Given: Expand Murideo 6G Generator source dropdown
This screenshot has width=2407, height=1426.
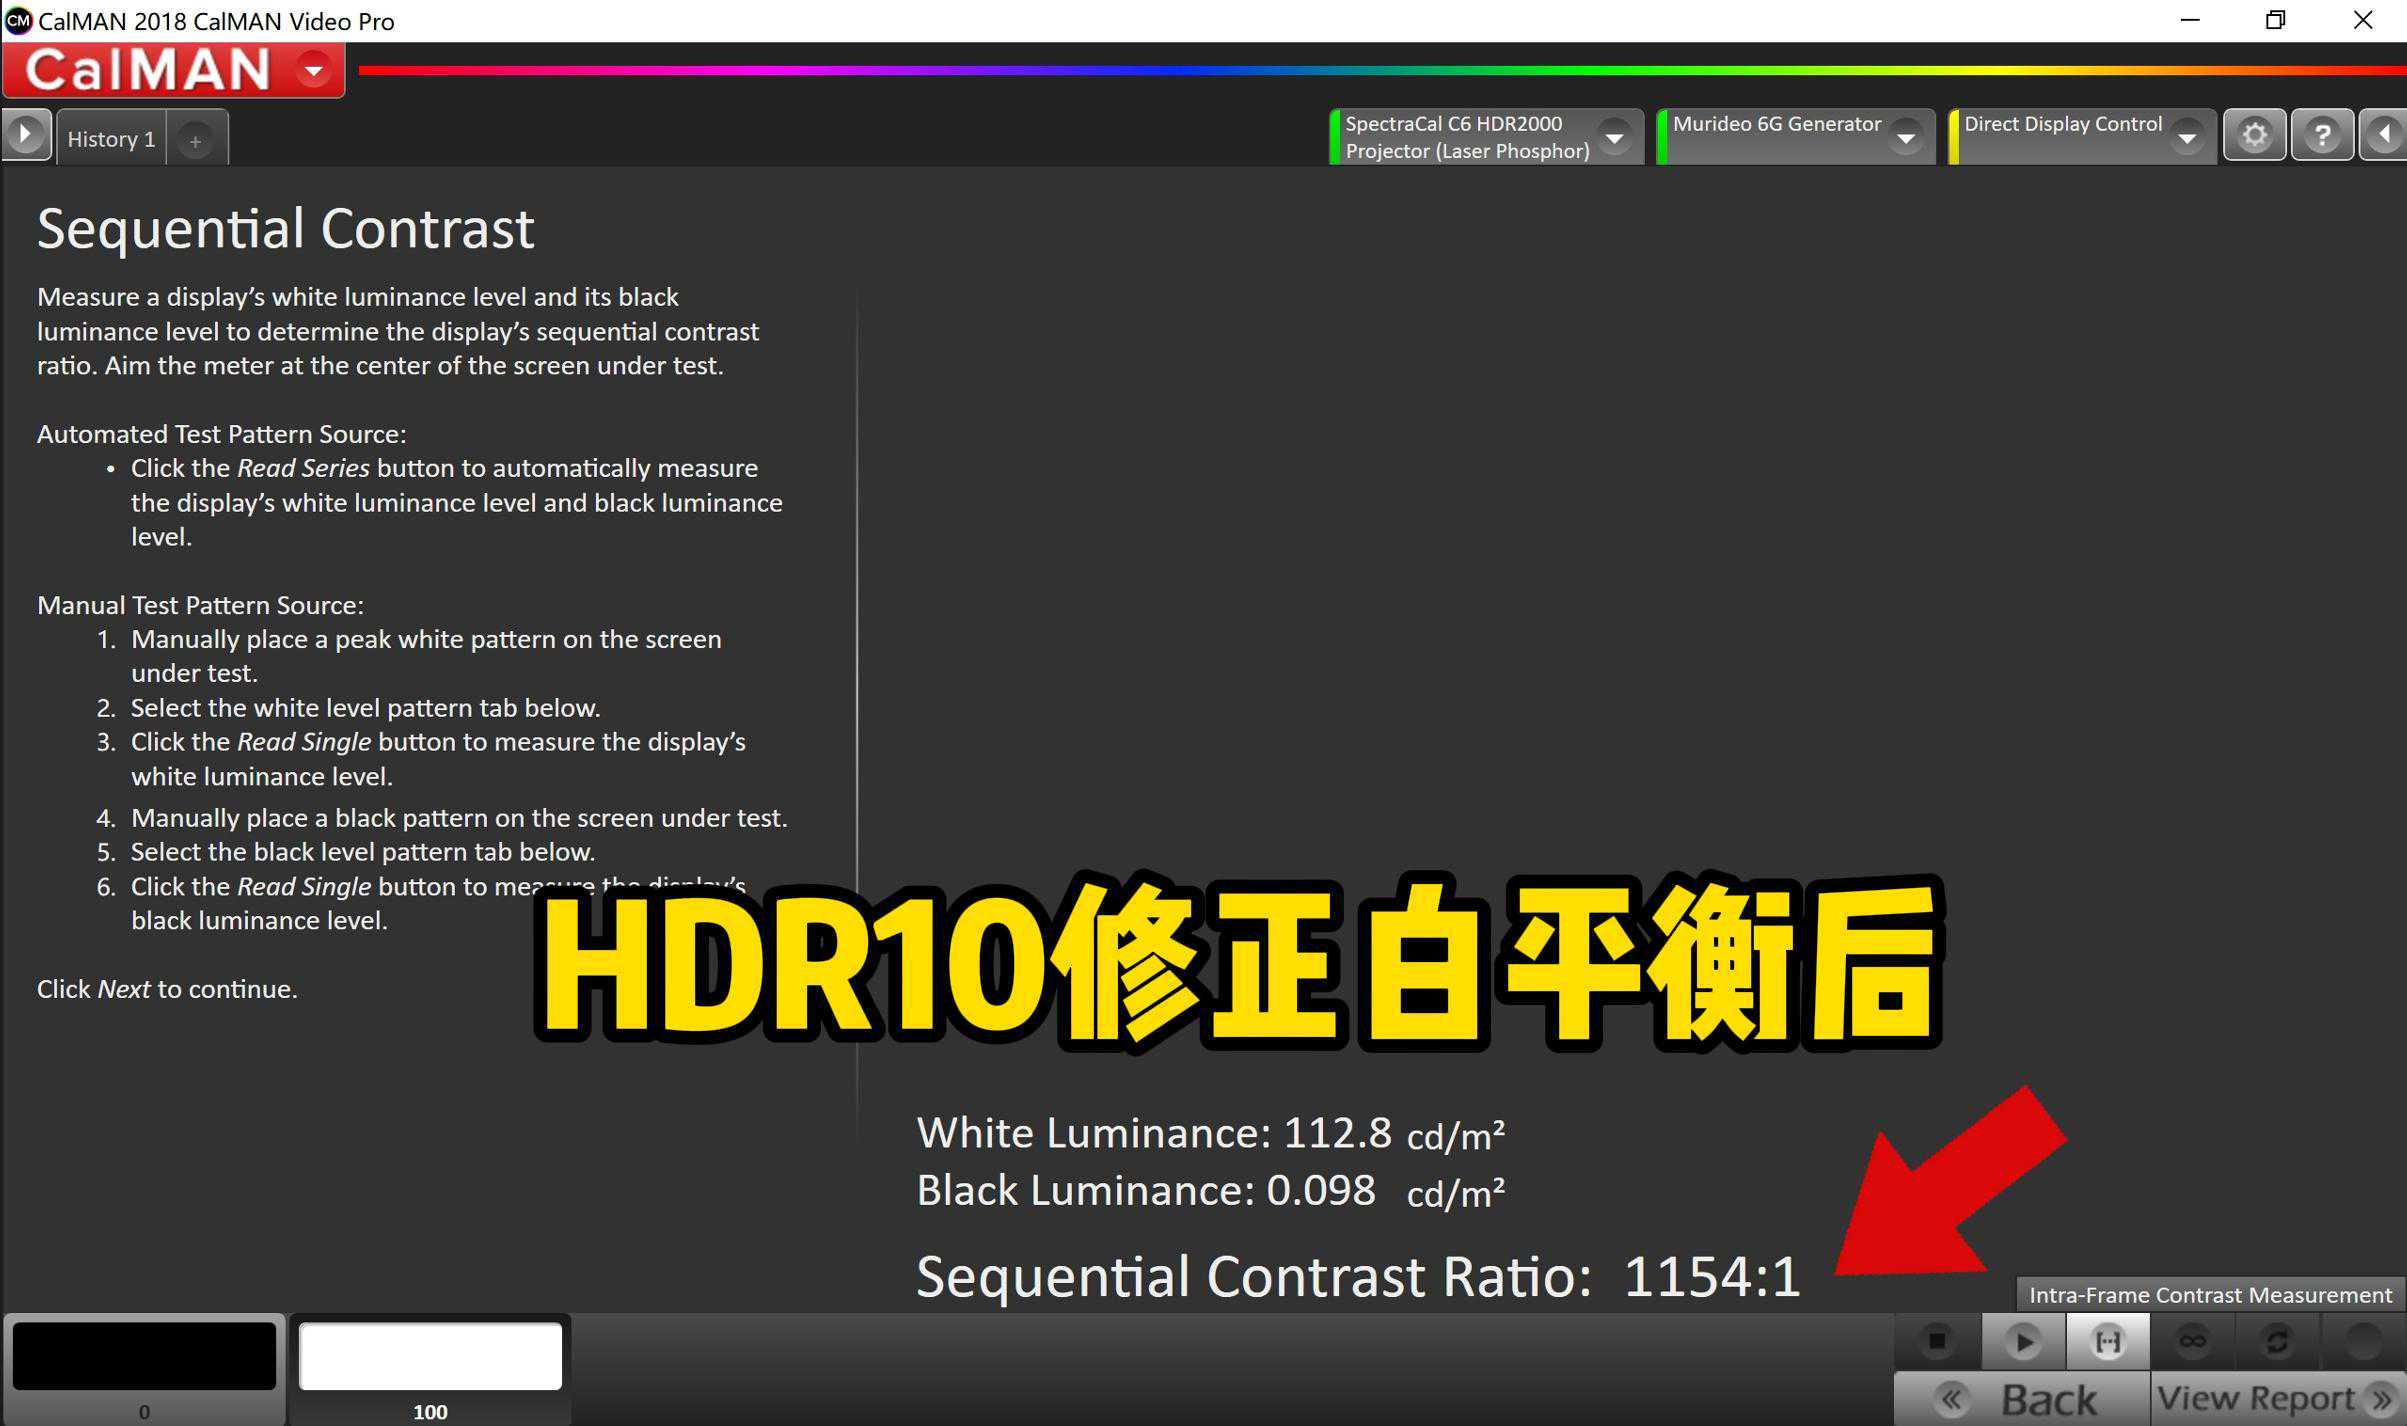Looking at the screenshot, I should [x=1906, y=138].
